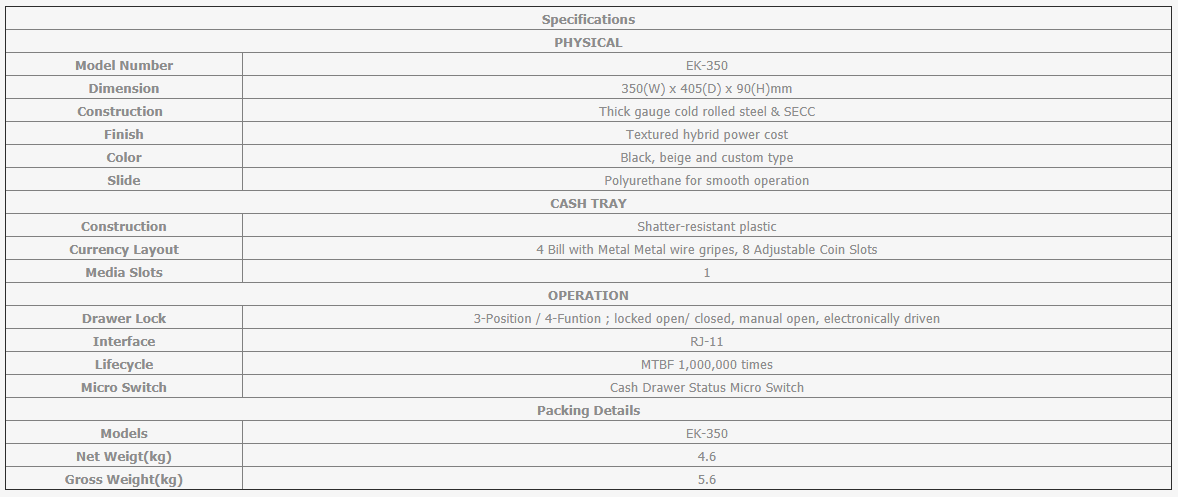Viewport: 1178px width, 497px height.
Task: Click the Drawer Lock description text
Action: coord(706,318)
